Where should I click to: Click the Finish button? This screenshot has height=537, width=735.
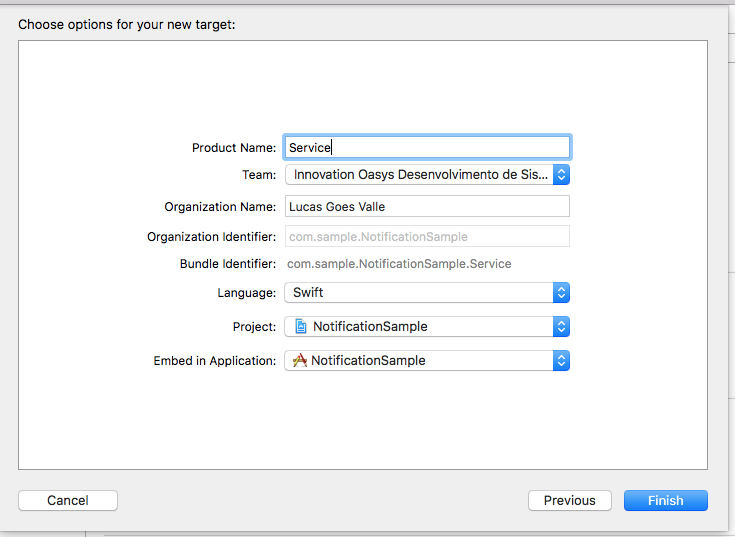[666, 500]
